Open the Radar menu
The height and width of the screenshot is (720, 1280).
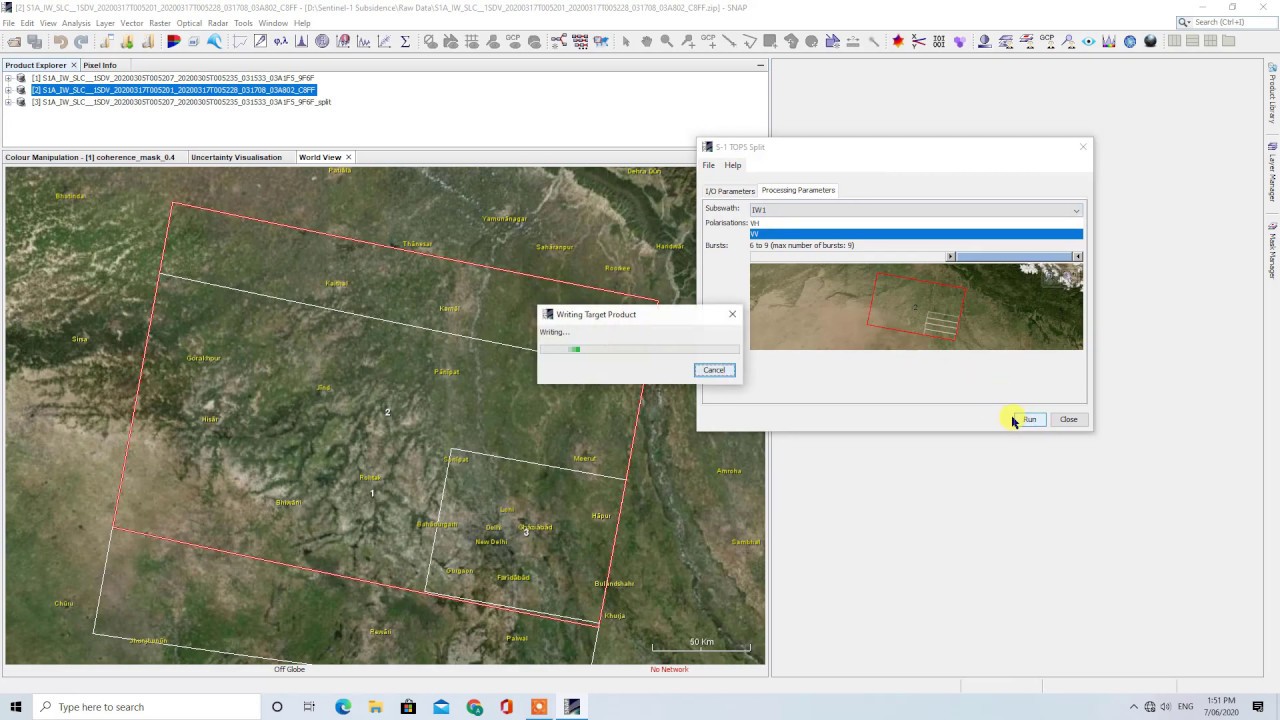[218, 23]
